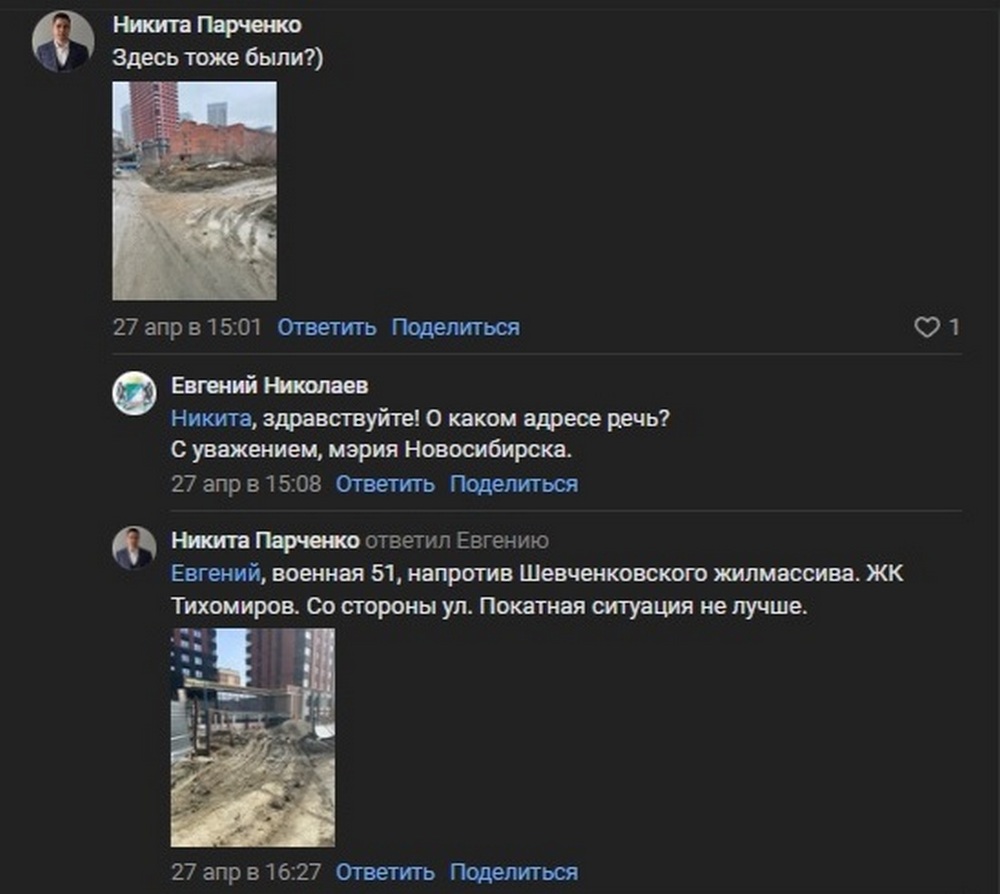
Task: Open the 27 апр в 16:27 timestamp
Action: point(246,872)
